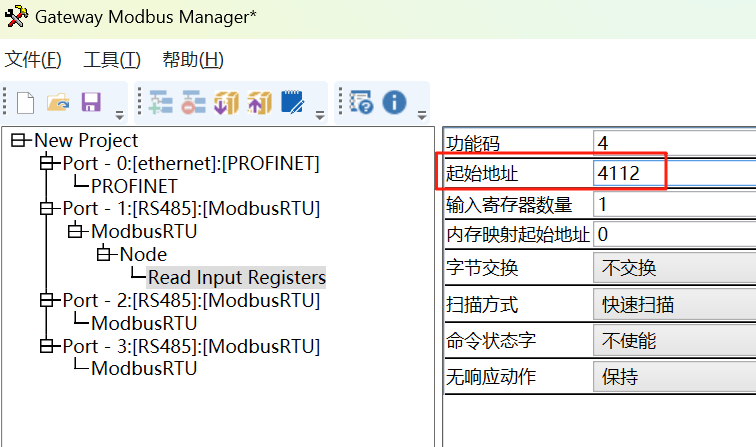The image size is (756, 447).
Task: Open the help query list icon
Action: (x=361, y=102)
